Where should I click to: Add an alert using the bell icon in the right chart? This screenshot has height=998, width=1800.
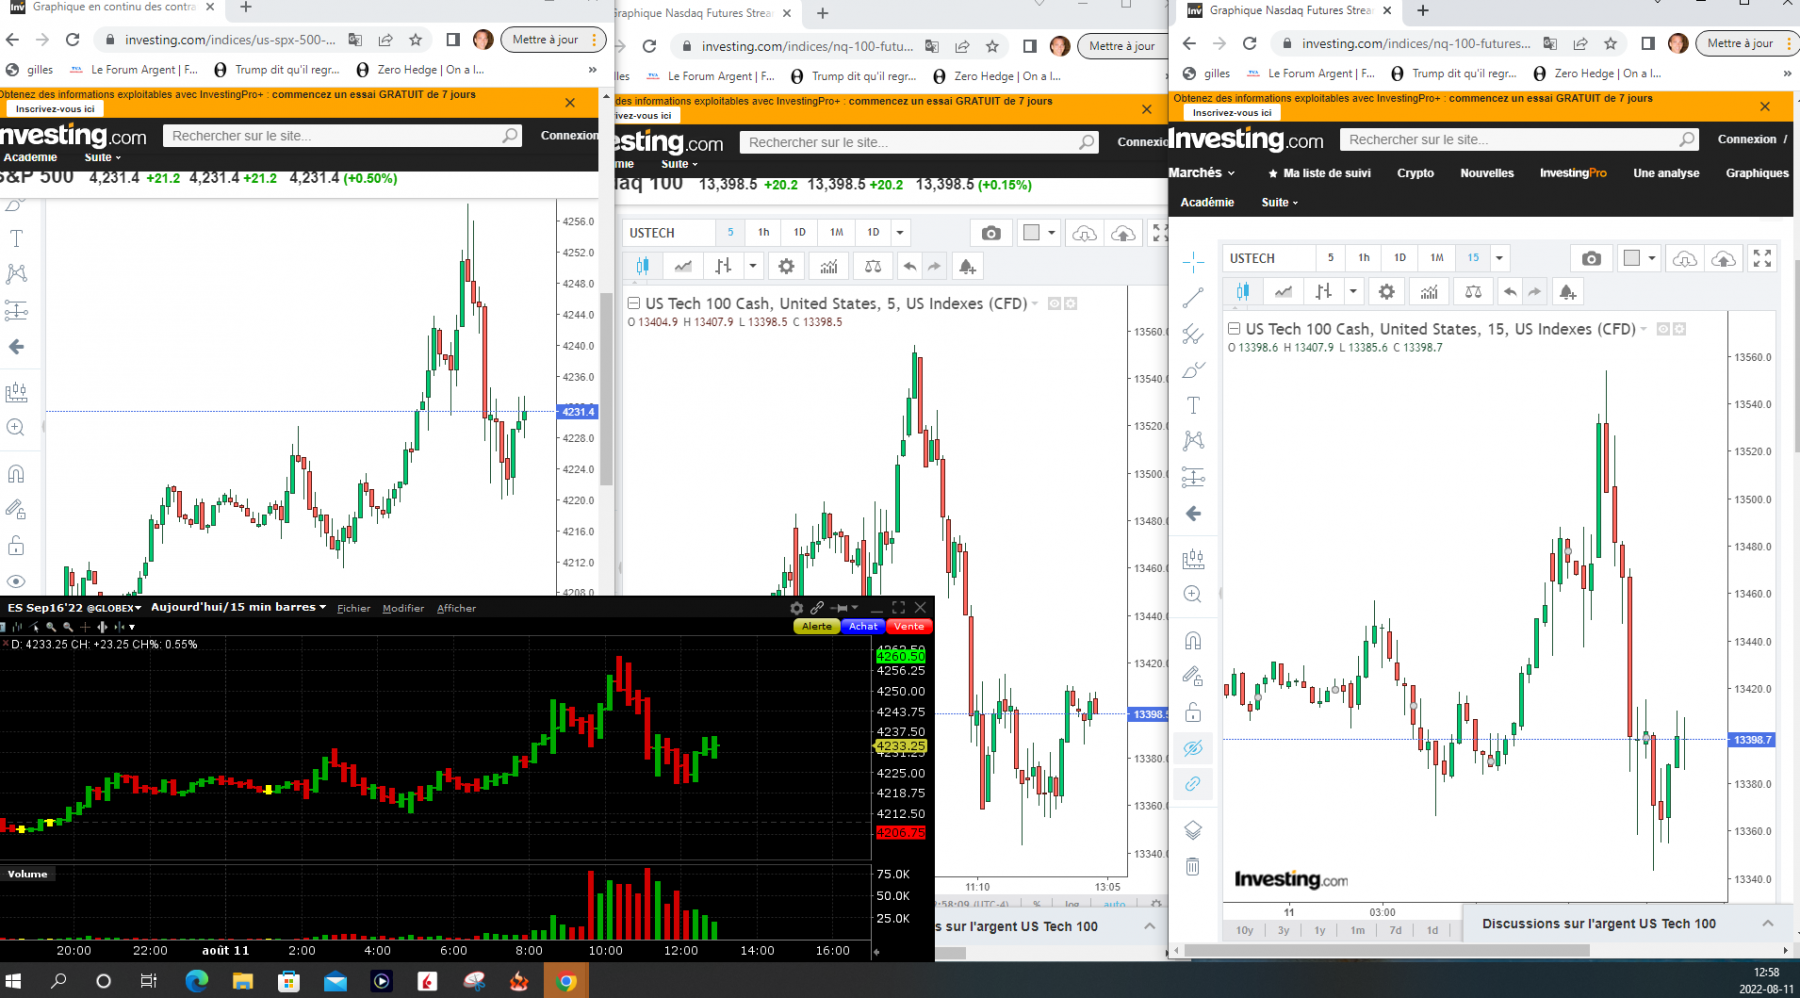(1568, 292)
